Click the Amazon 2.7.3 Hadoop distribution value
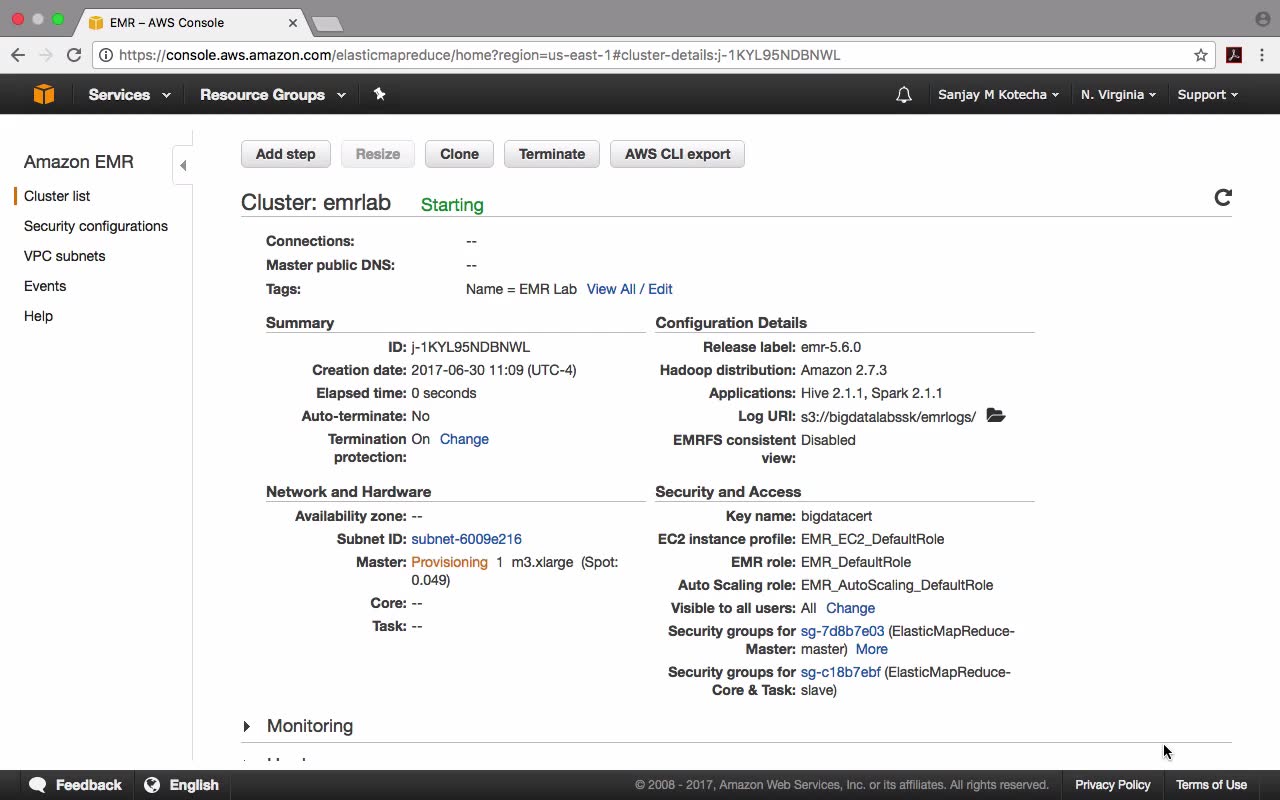The width and height of the screenshot is (1280, 800). pyautogui.click(x=844, y=370)
